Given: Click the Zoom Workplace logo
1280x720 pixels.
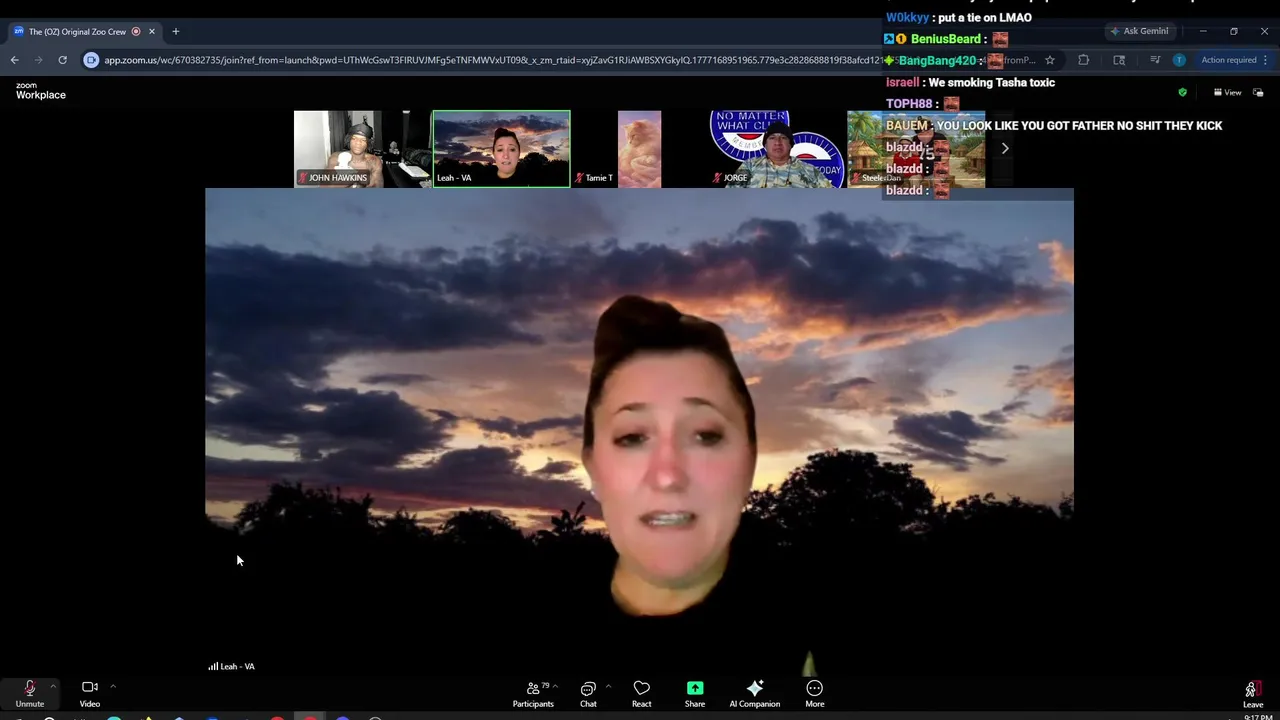Looking at the screenshot, I should pyautogui.click(x=40, y=91).
